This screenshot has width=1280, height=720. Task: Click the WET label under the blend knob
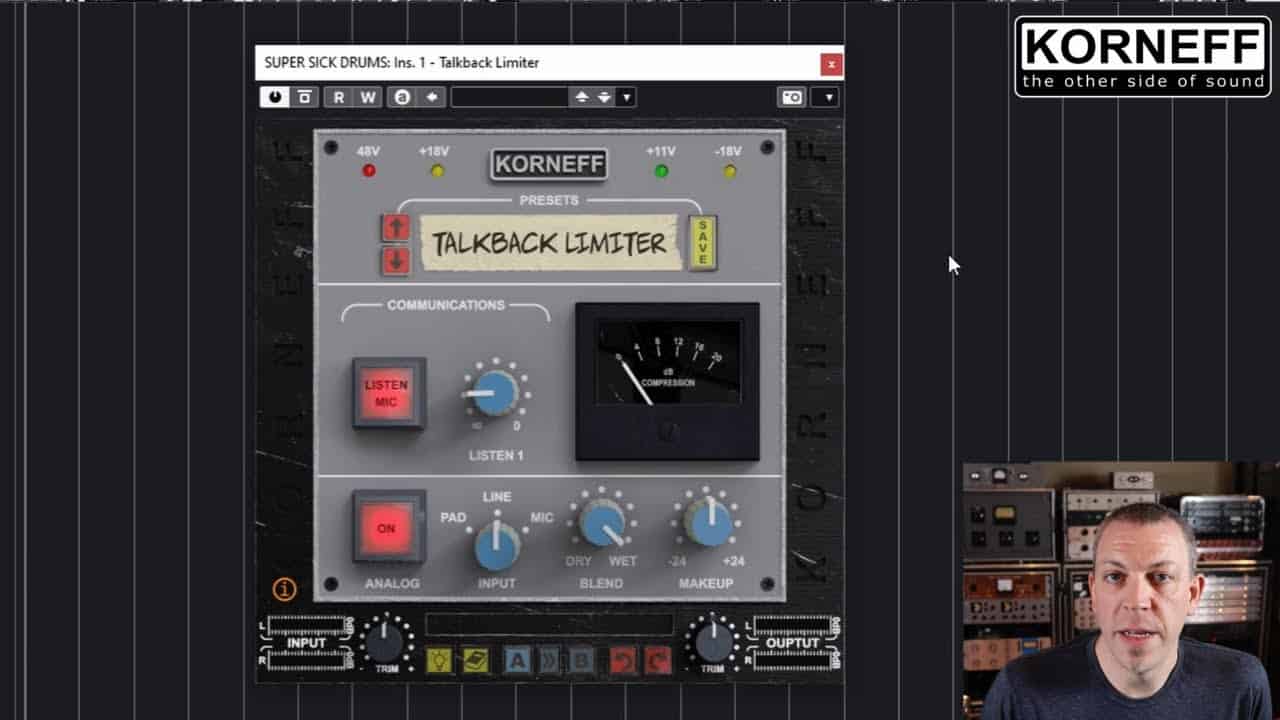pos(623,561)
